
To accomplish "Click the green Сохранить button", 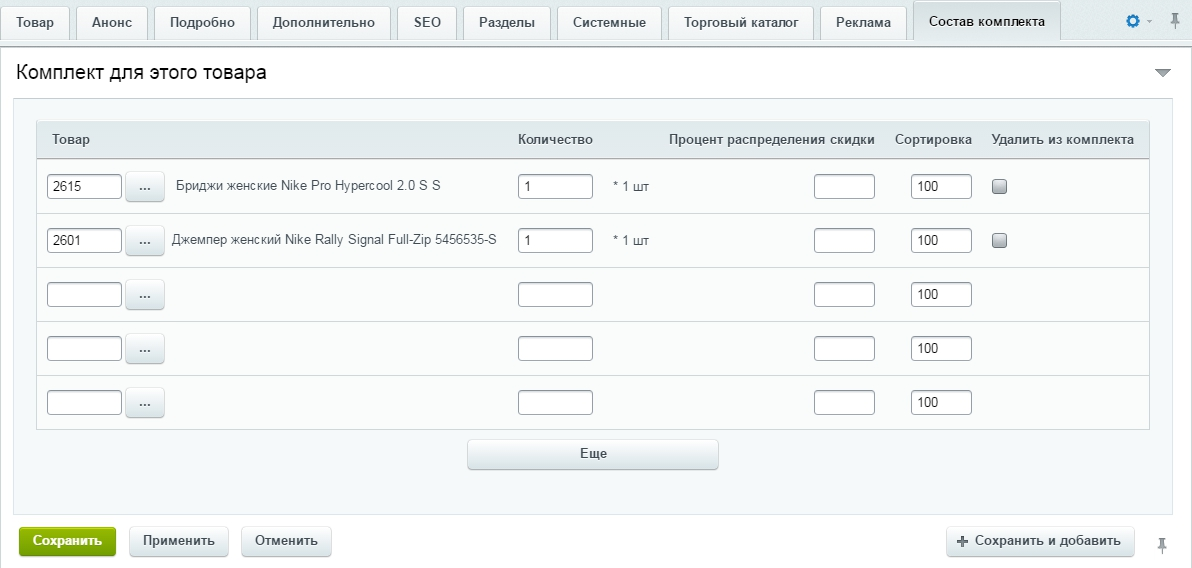I will tap(67, 541).
